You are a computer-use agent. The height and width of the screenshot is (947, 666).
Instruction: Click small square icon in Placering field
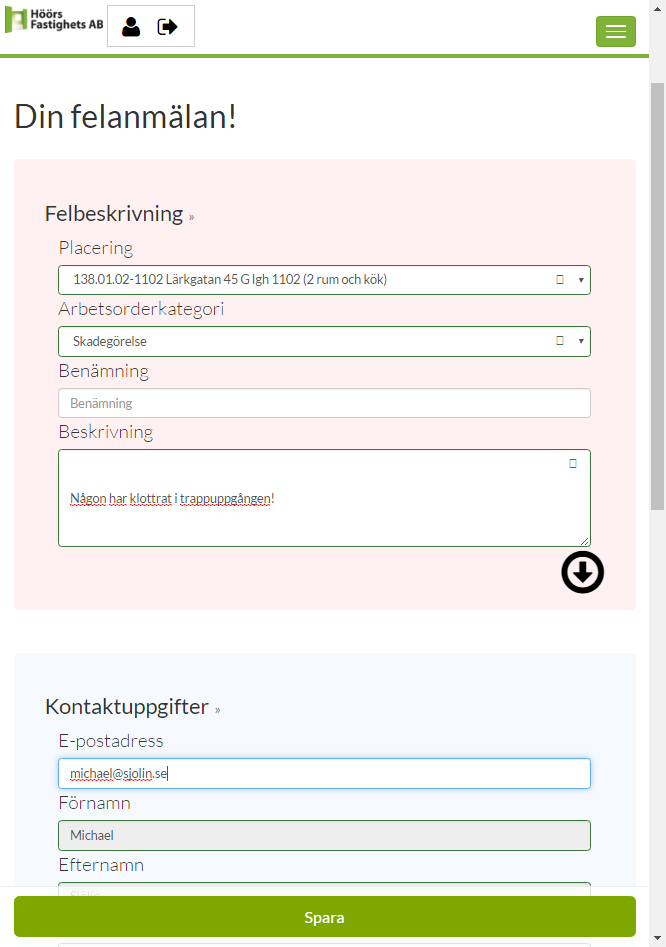click(560, 280)
